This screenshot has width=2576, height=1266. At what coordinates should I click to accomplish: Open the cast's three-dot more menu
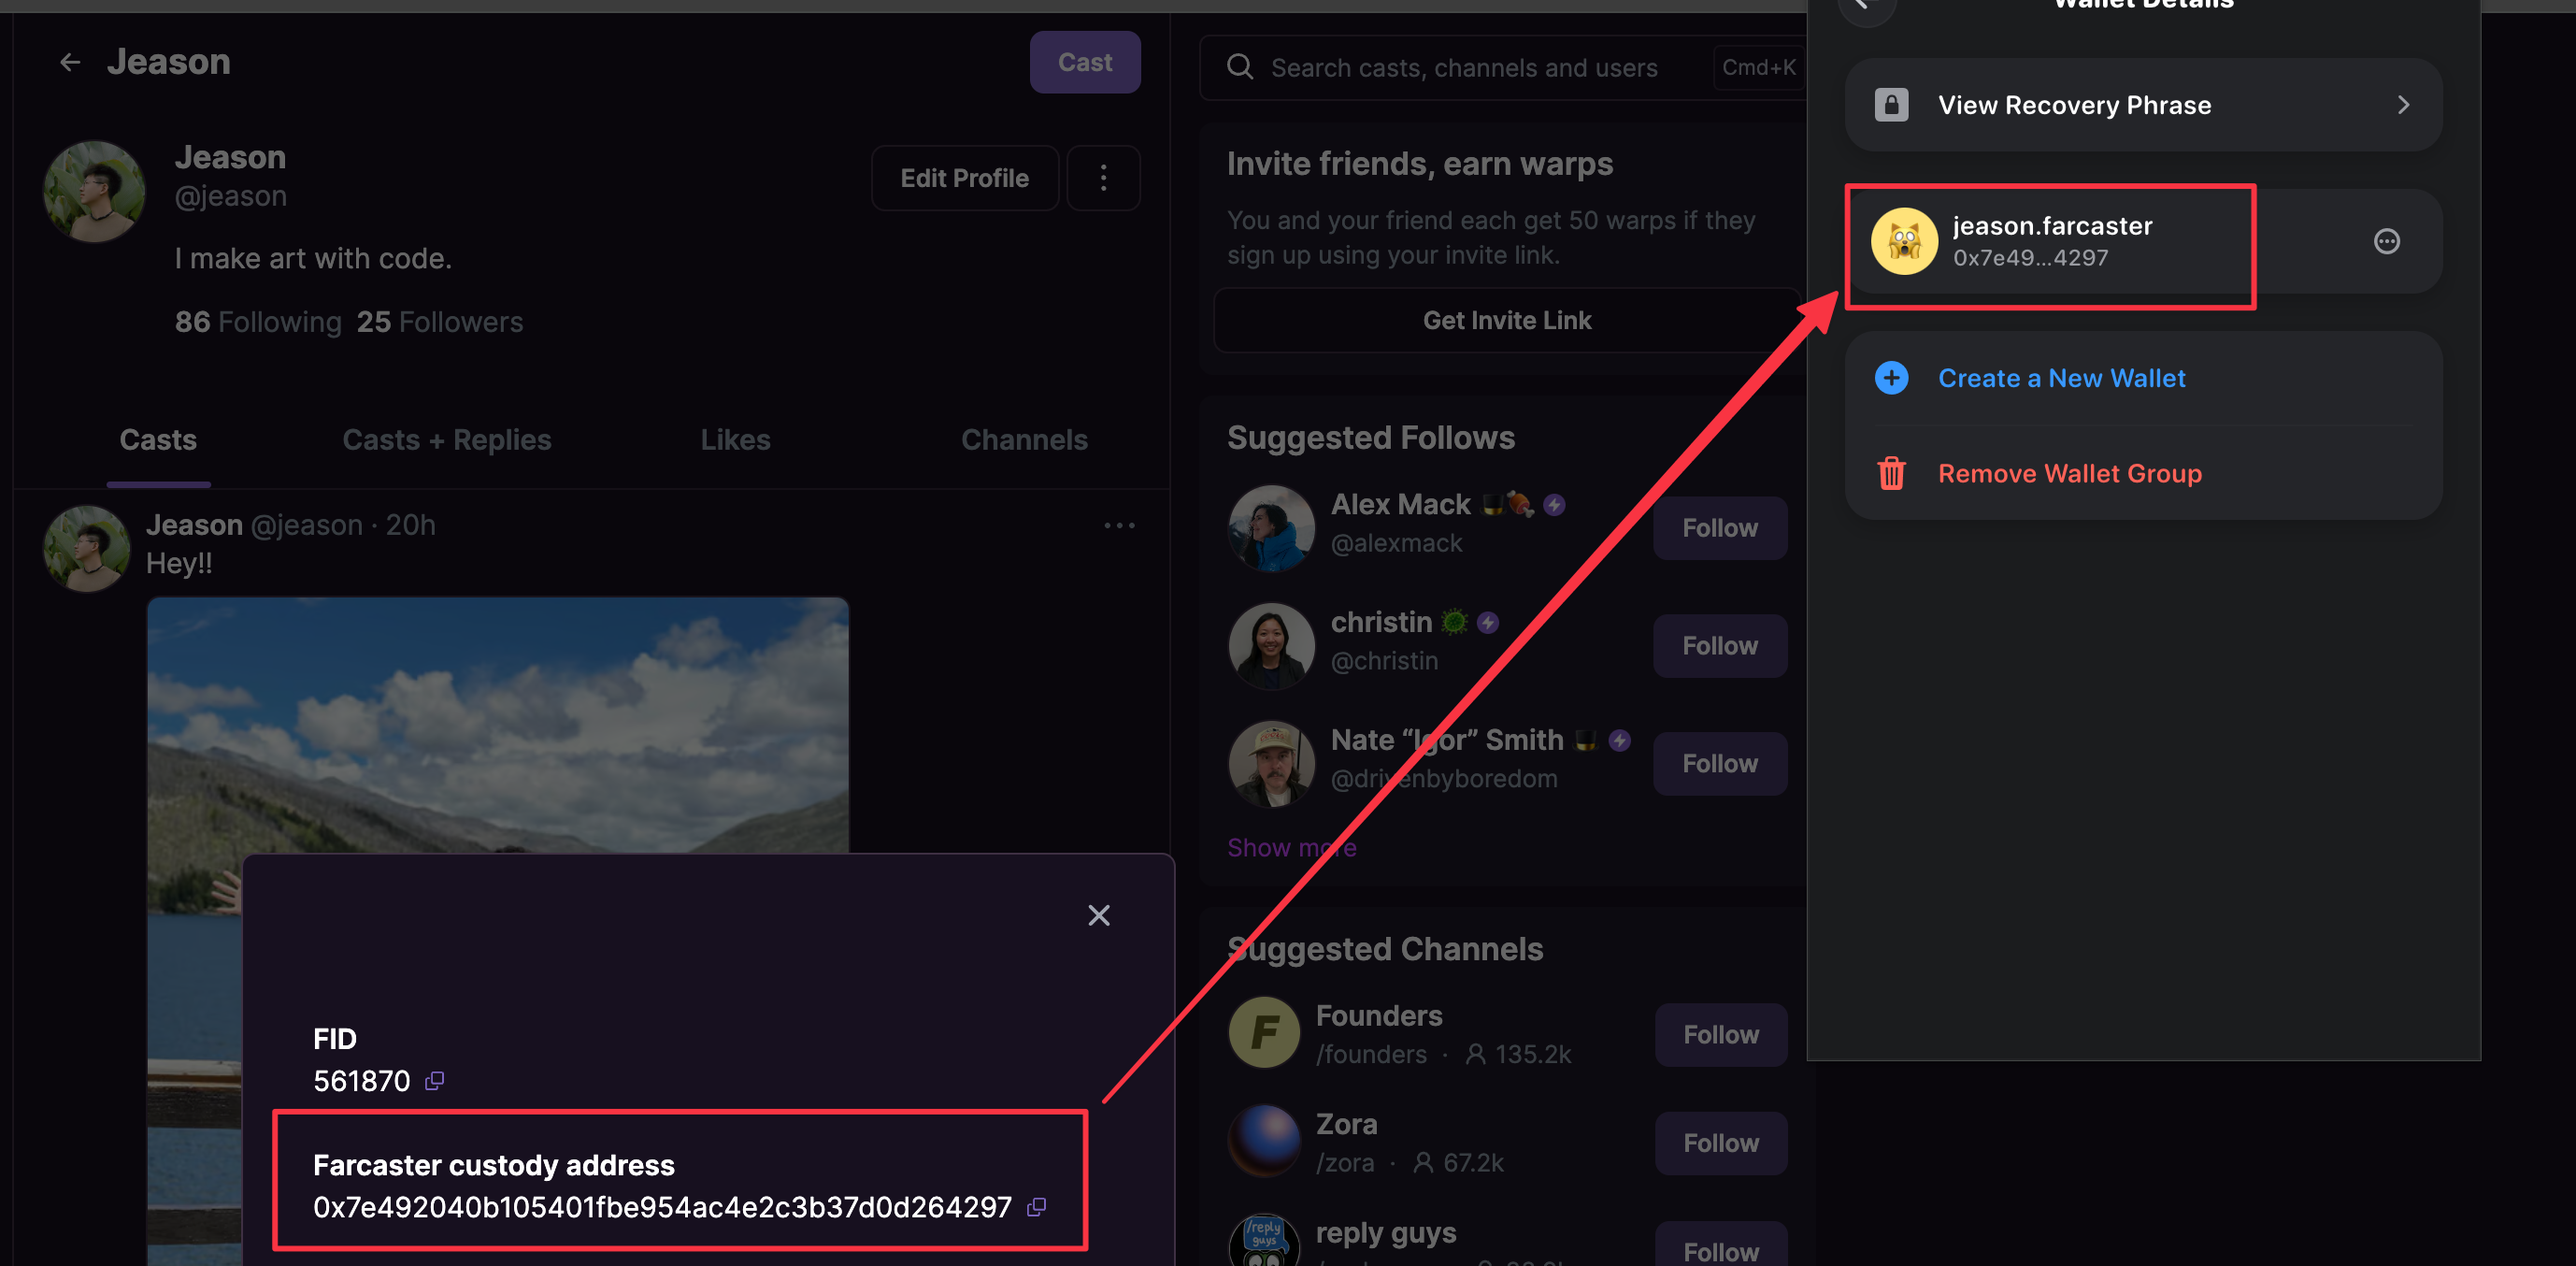pyautogui.click(x=1118, y=525)
